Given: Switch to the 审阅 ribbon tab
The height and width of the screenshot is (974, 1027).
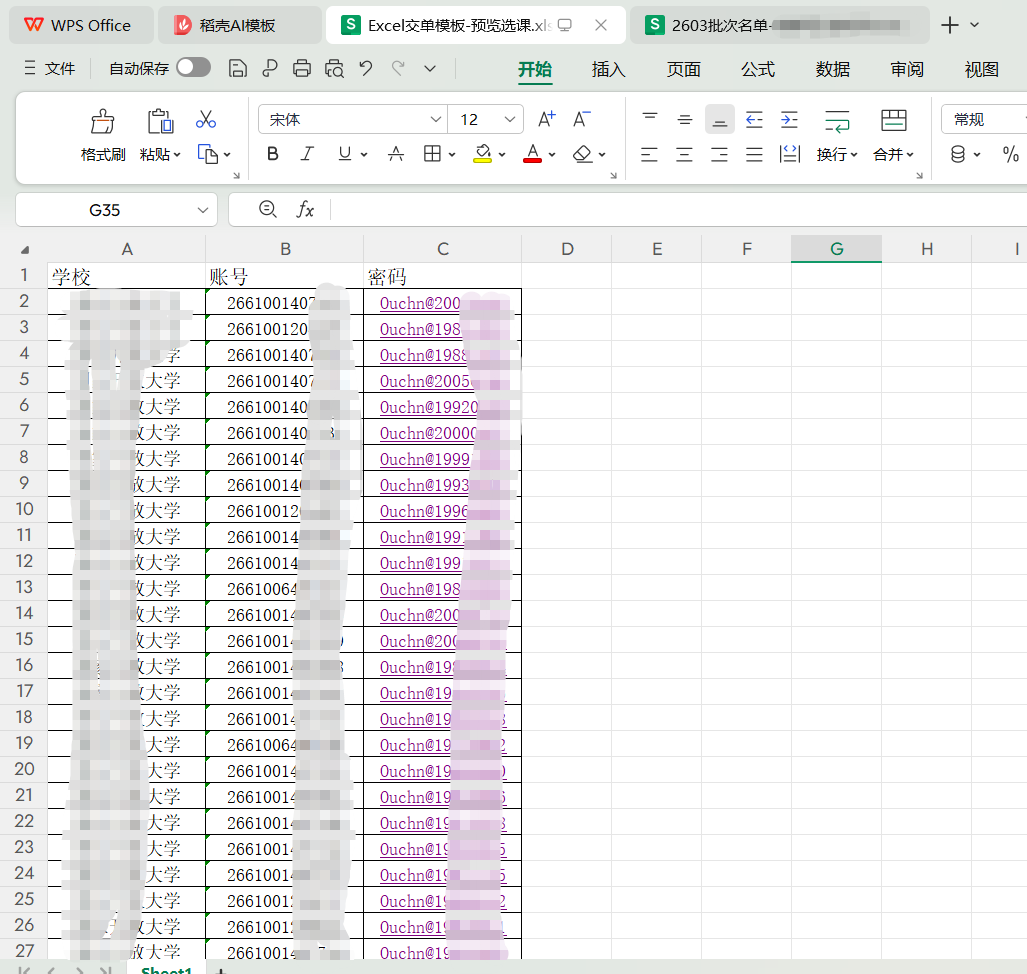Looking at the screenshot, I should pyautogui.click(x=907, y=69).
